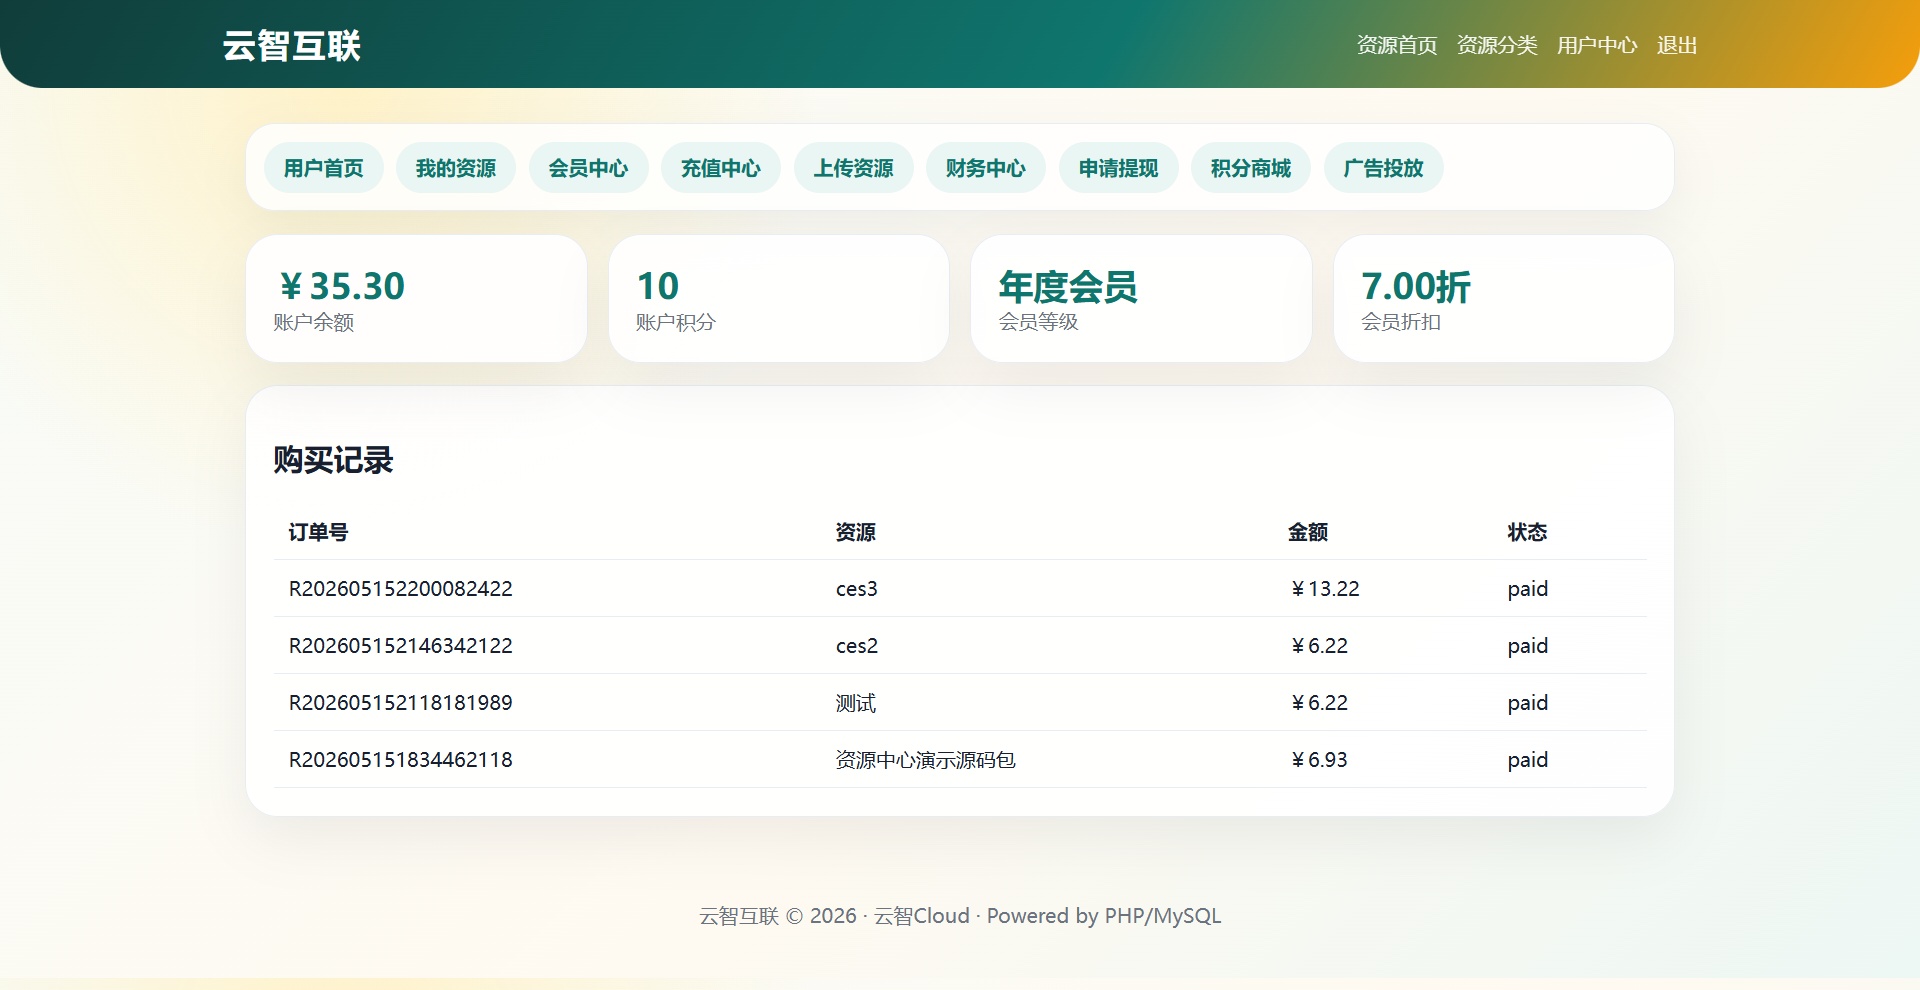
Task: Open the 积分商城 tab
Action: 1251,167
